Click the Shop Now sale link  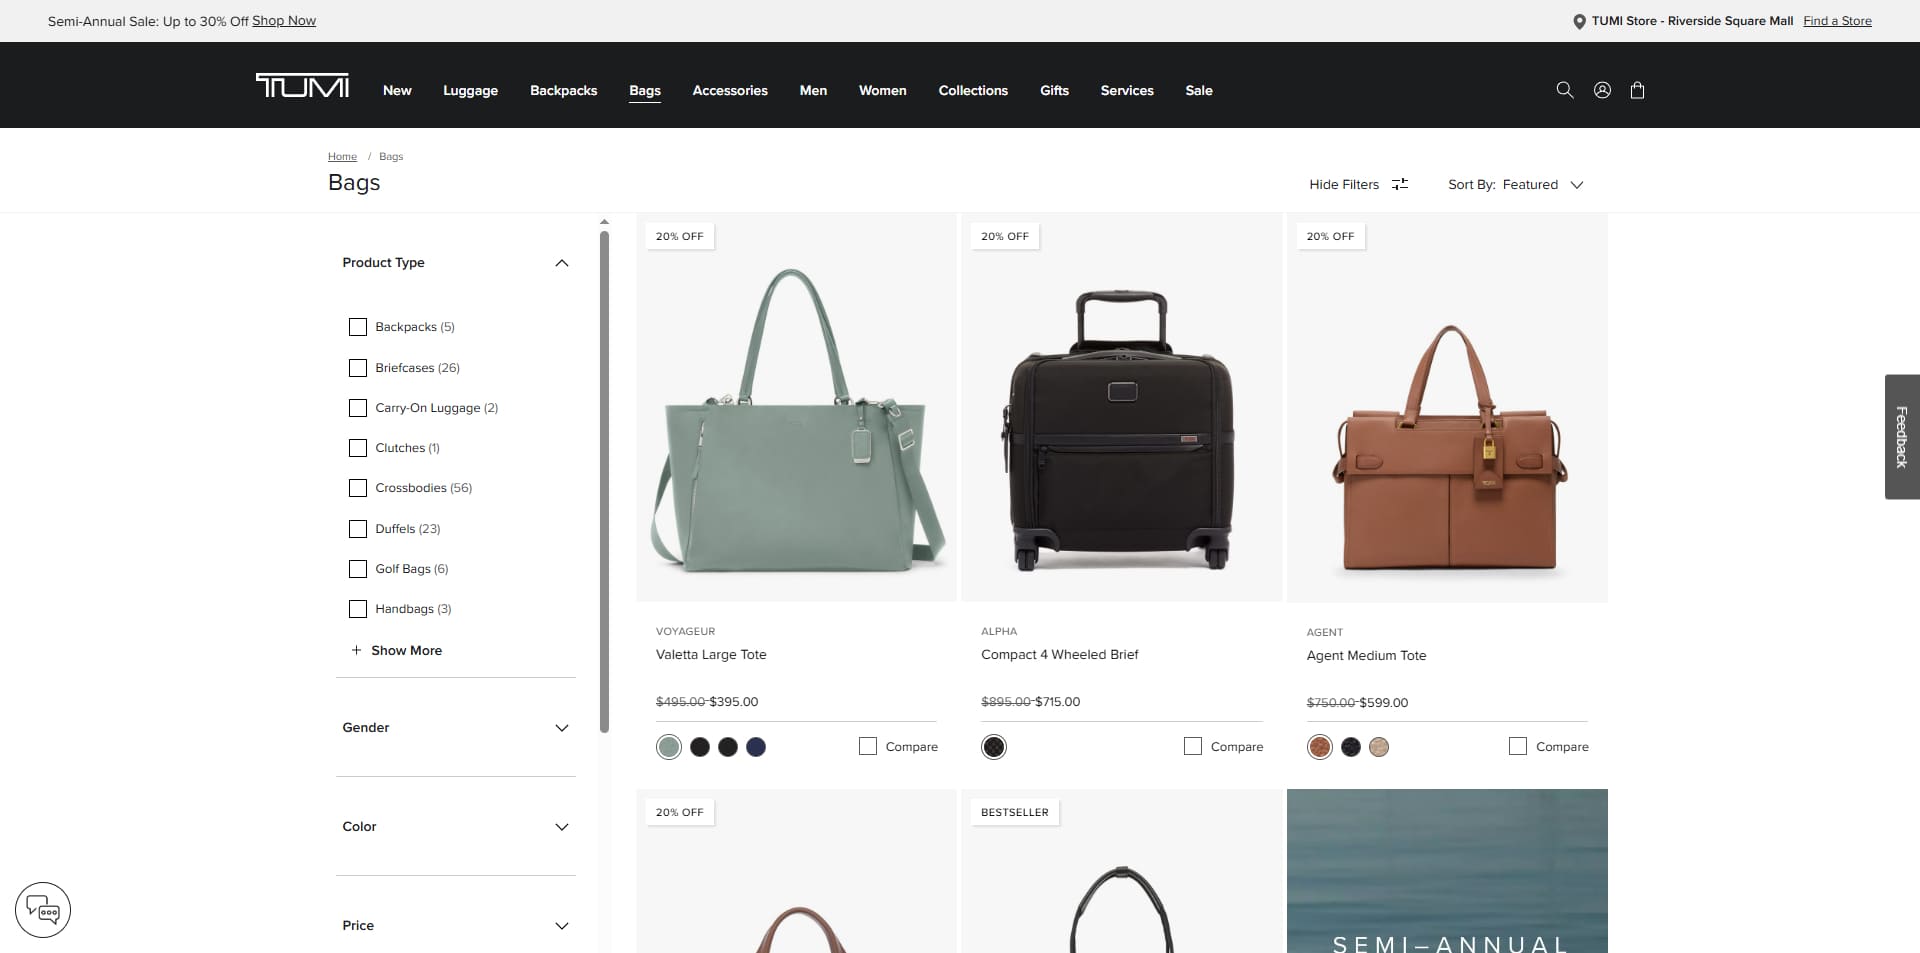tap(284, 21)
